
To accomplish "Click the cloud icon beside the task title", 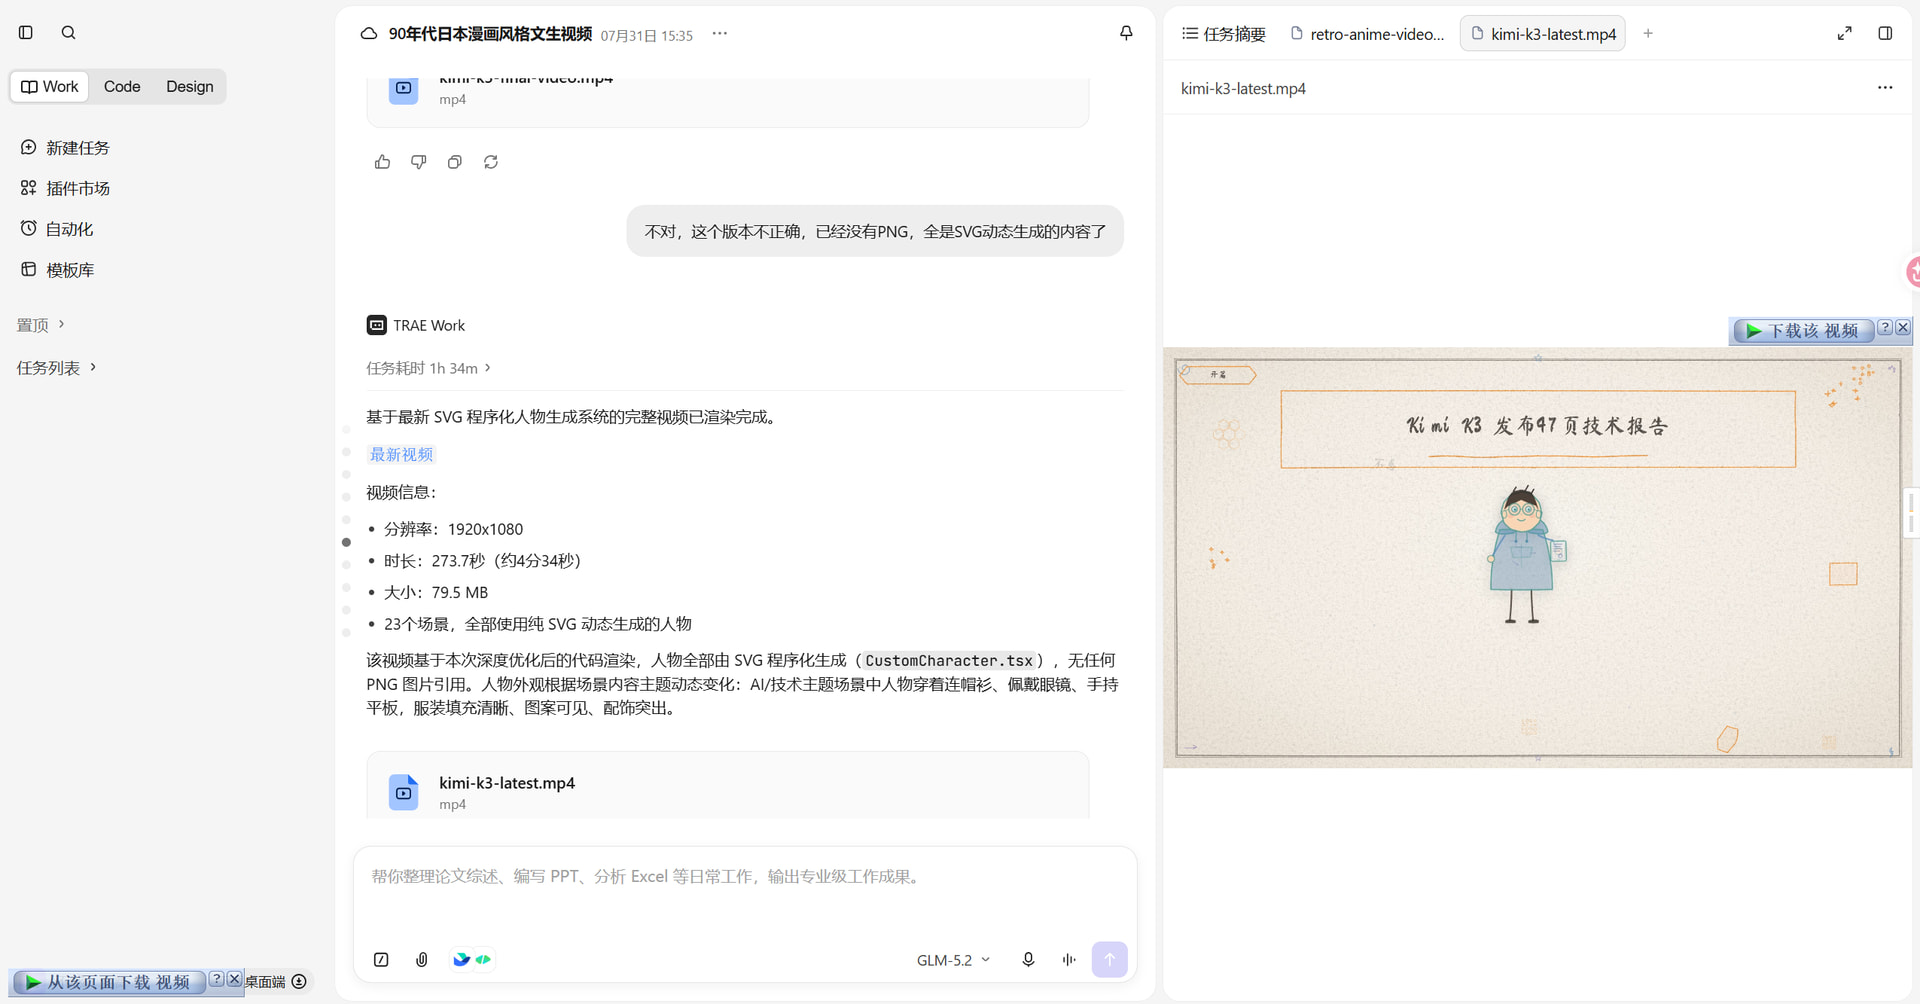I will point(369,34).
